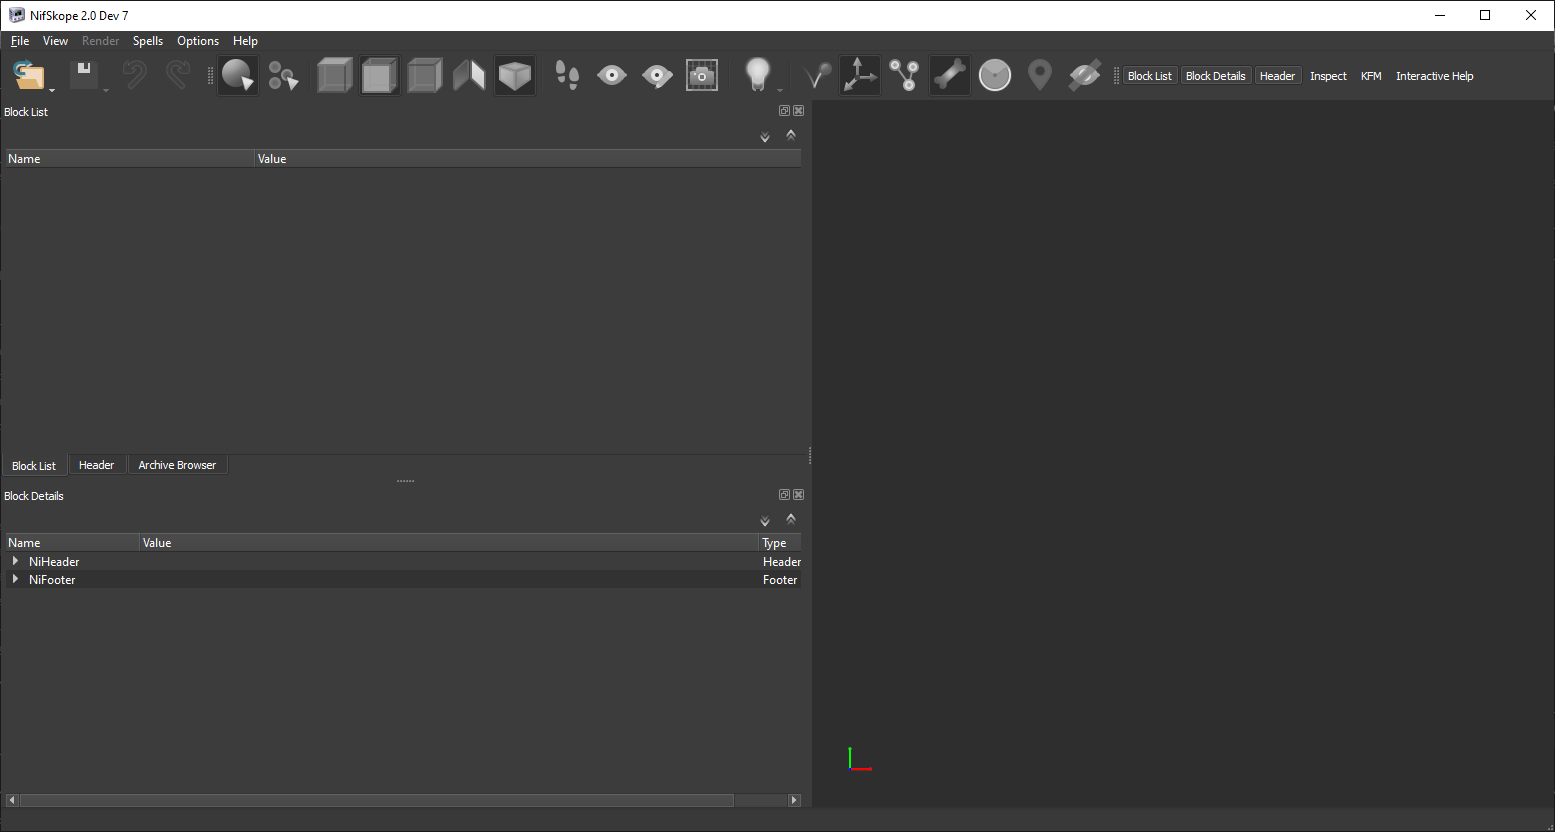1555x832 pixels.
Task: Click the plain eye view icon
Action: pyautogui.click(x=612, y=76)
